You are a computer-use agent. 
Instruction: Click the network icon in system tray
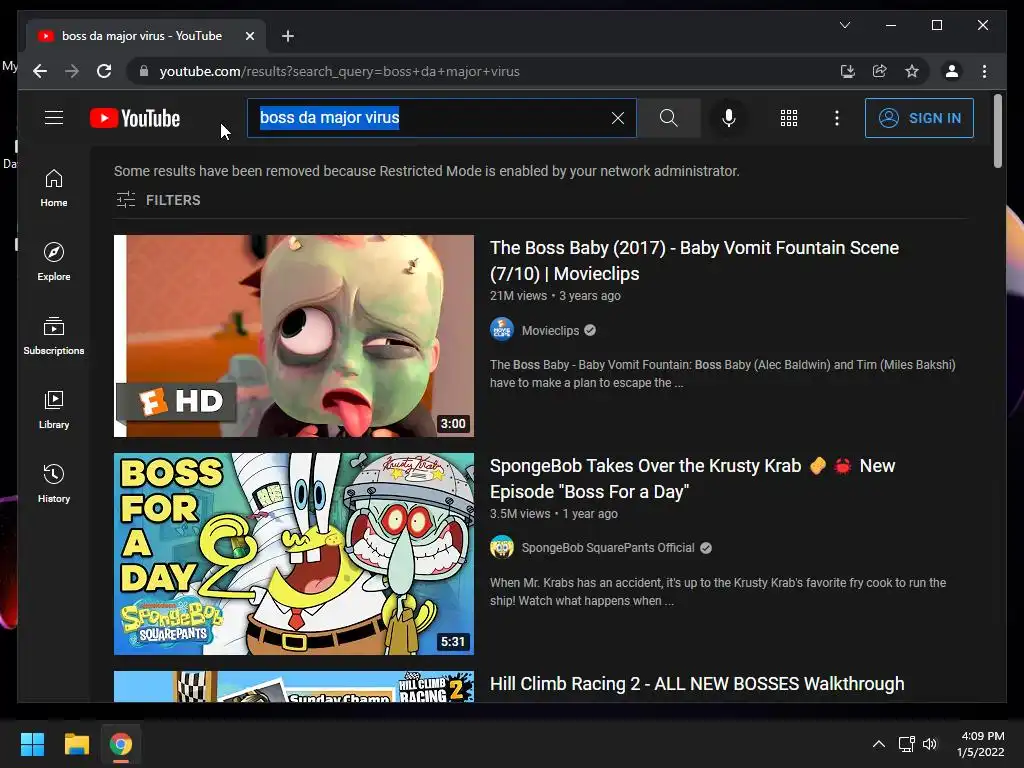(x=906, y=744)
